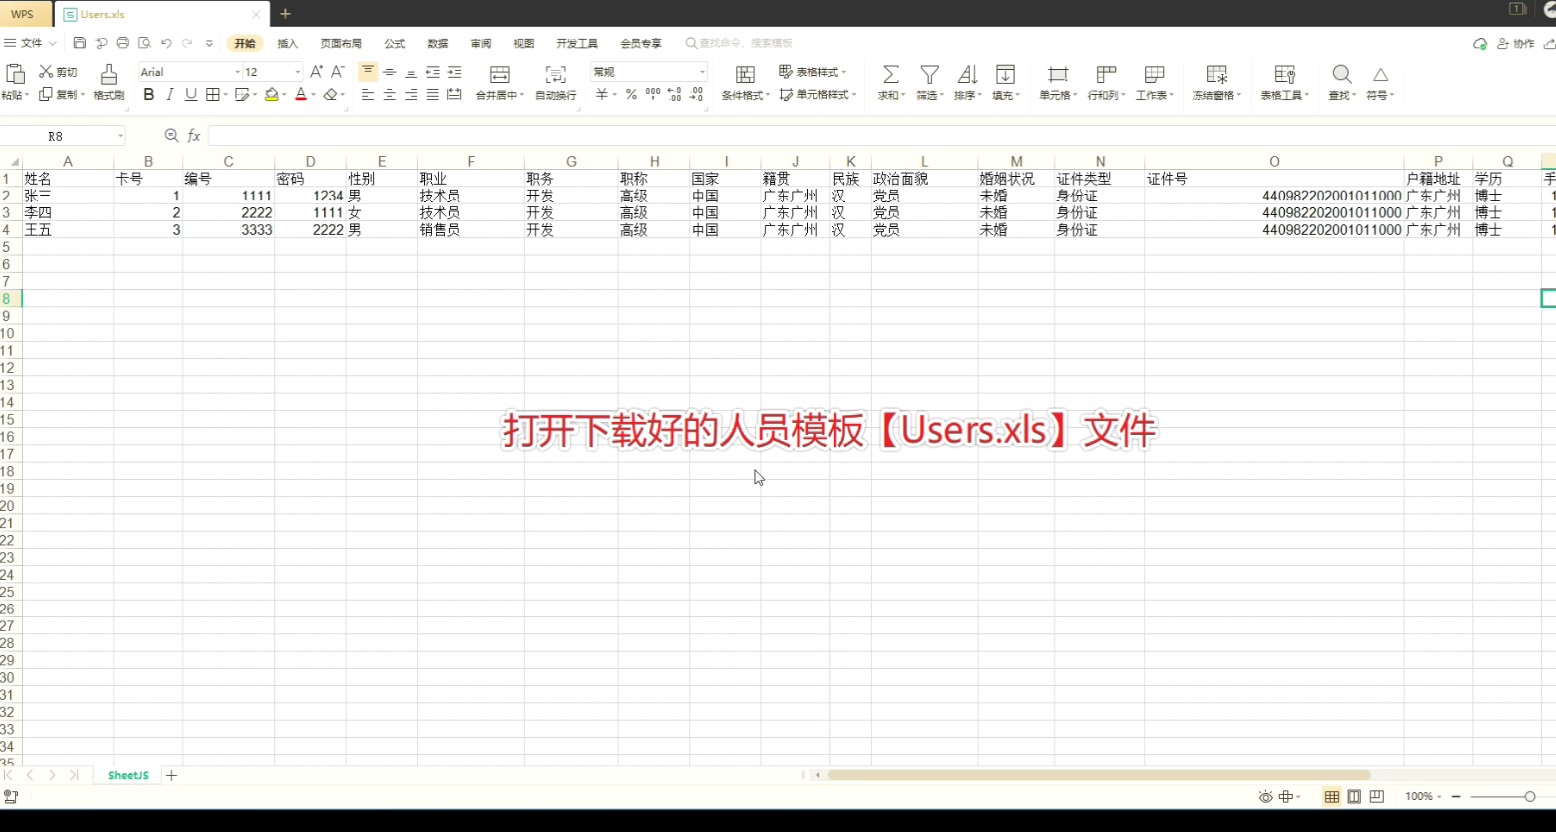The image size is (1556, 832).
Task: Click the Find (查找) magnifier icon
Action: [x=1342, y=75]
